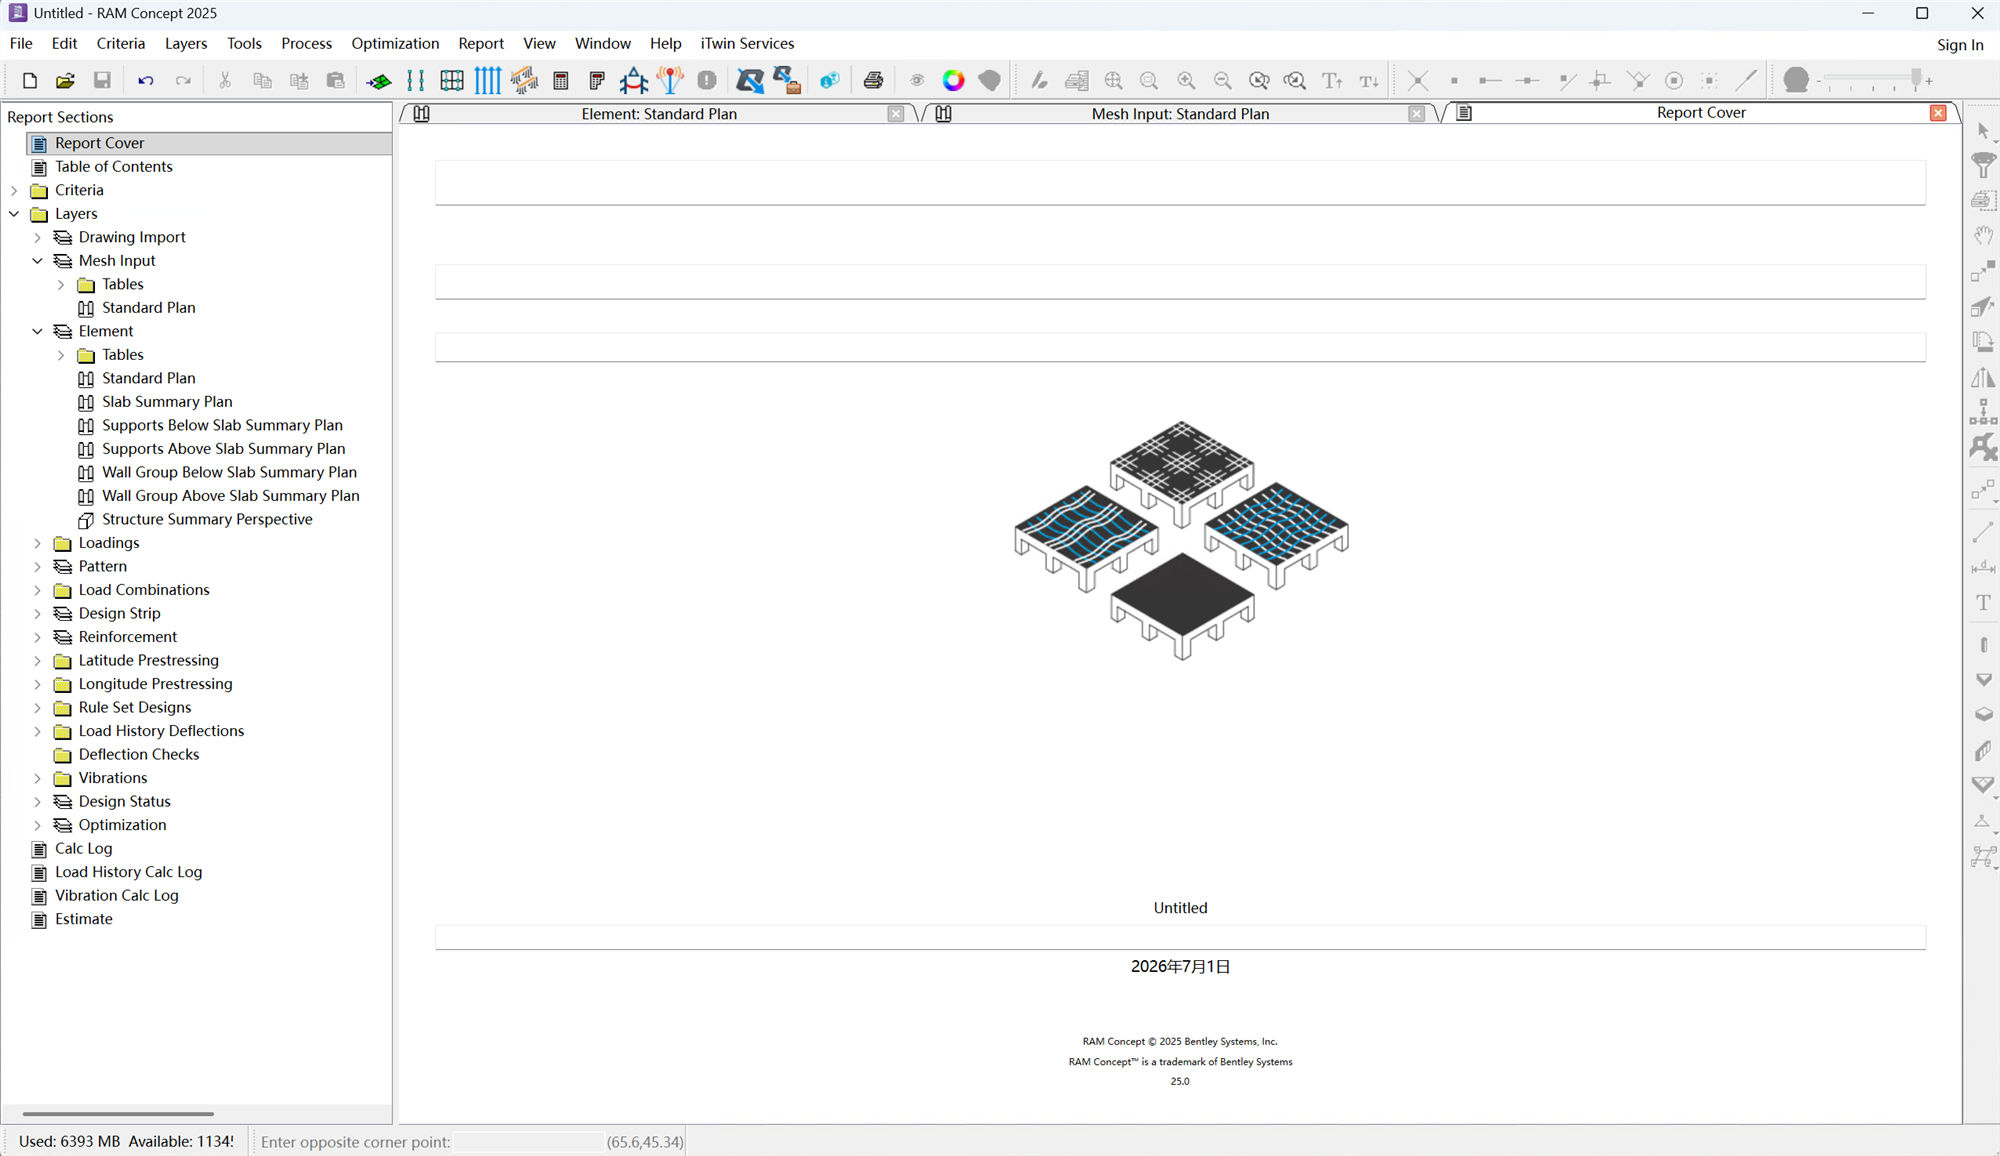This screenshot has height=1156, width=2000.
Task: Switch to Element: Standard Plan tab
Action: point(659,114)
